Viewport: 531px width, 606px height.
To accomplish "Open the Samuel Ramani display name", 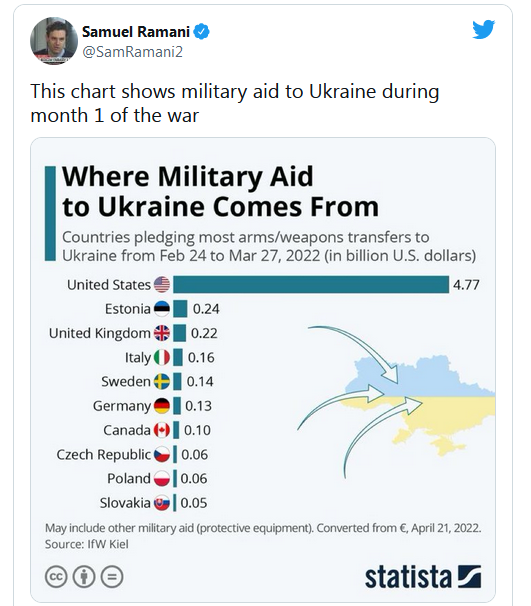I will point(136,32).
